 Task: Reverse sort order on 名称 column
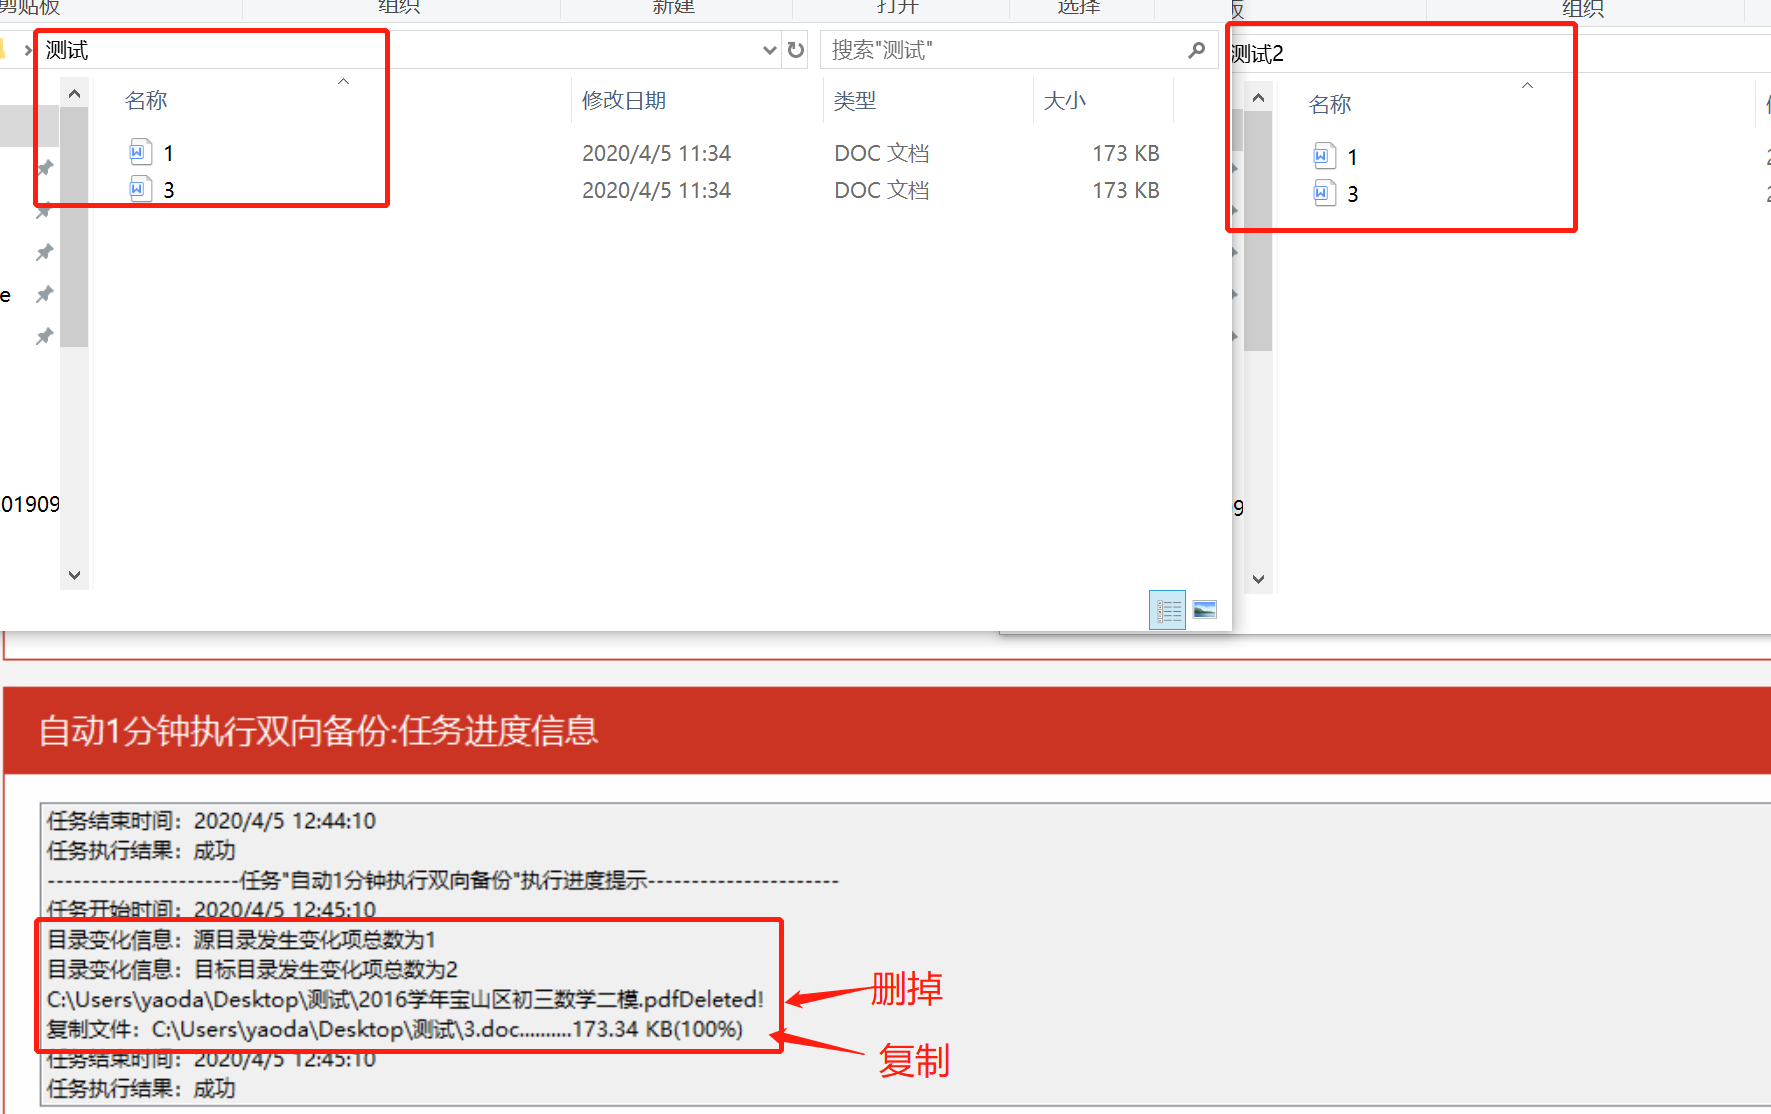[x=343, y=81]
